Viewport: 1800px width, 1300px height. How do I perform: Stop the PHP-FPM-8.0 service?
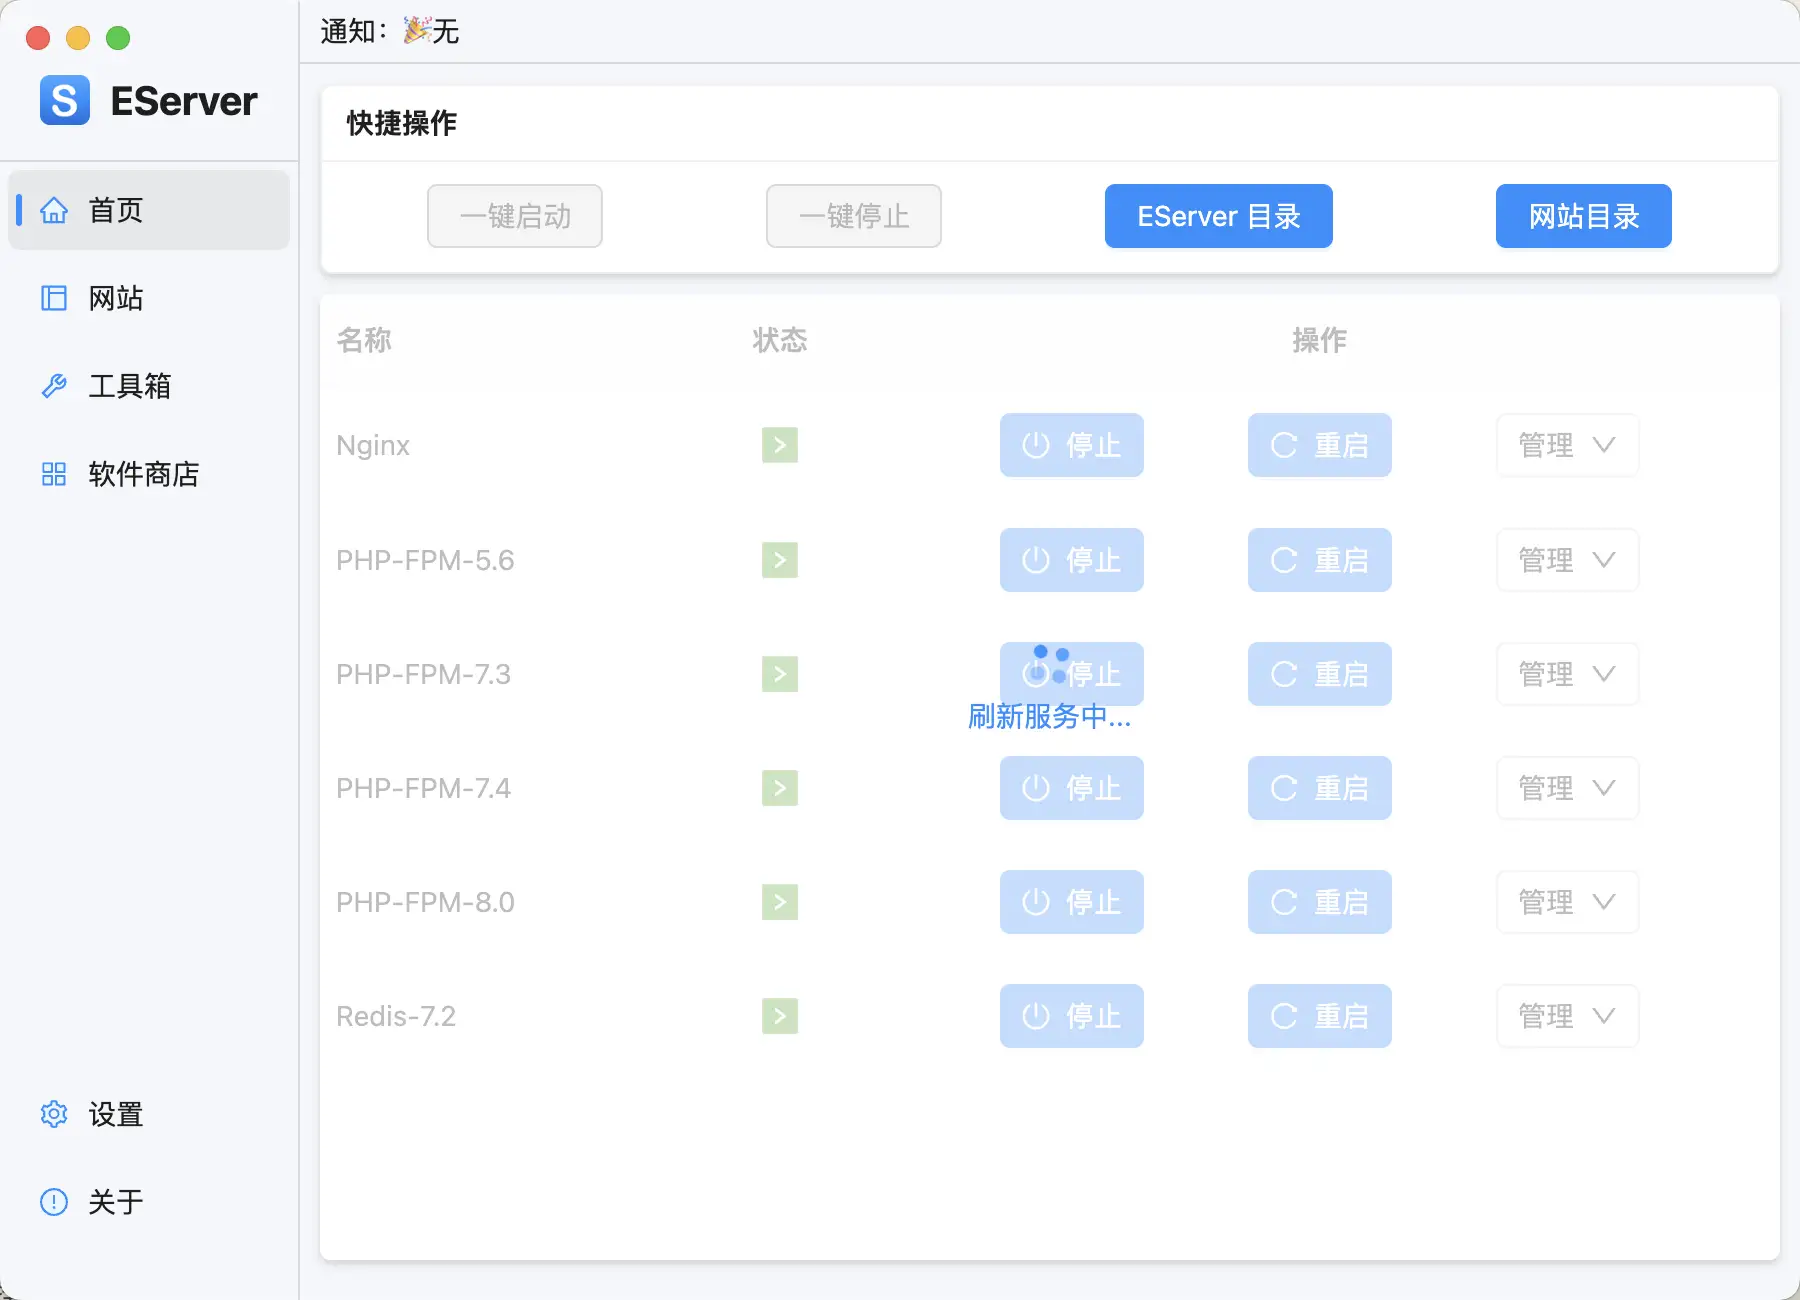click(x=1072, y=902)
